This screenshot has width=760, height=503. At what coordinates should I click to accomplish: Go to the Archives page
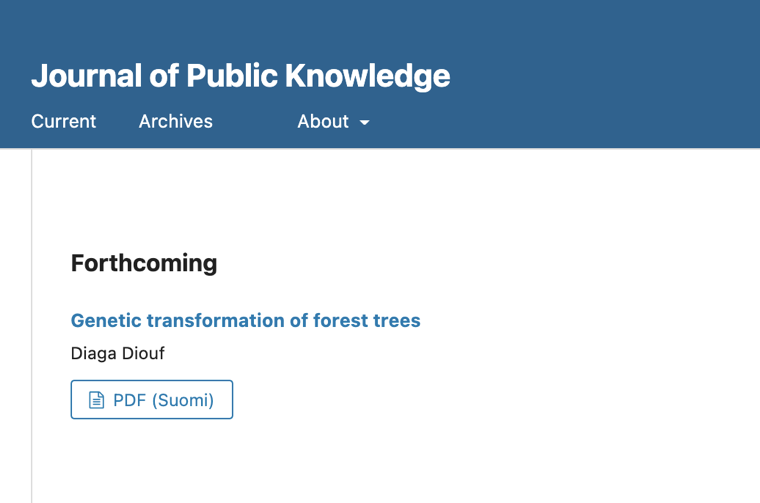[x=175, y=122]
